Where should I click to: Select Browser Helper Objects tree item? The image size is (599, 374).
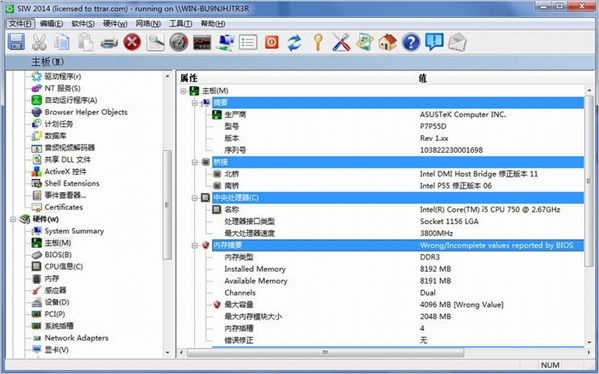(86, 112)
